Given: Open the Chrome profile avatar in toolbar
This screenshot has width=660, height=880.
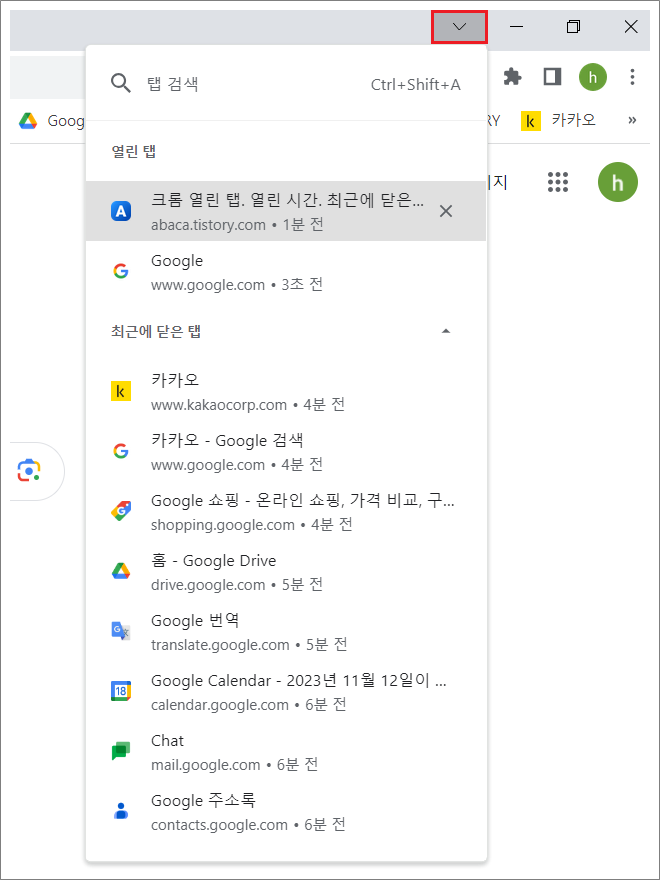Looking at the screenshot, I should point(593,77).
